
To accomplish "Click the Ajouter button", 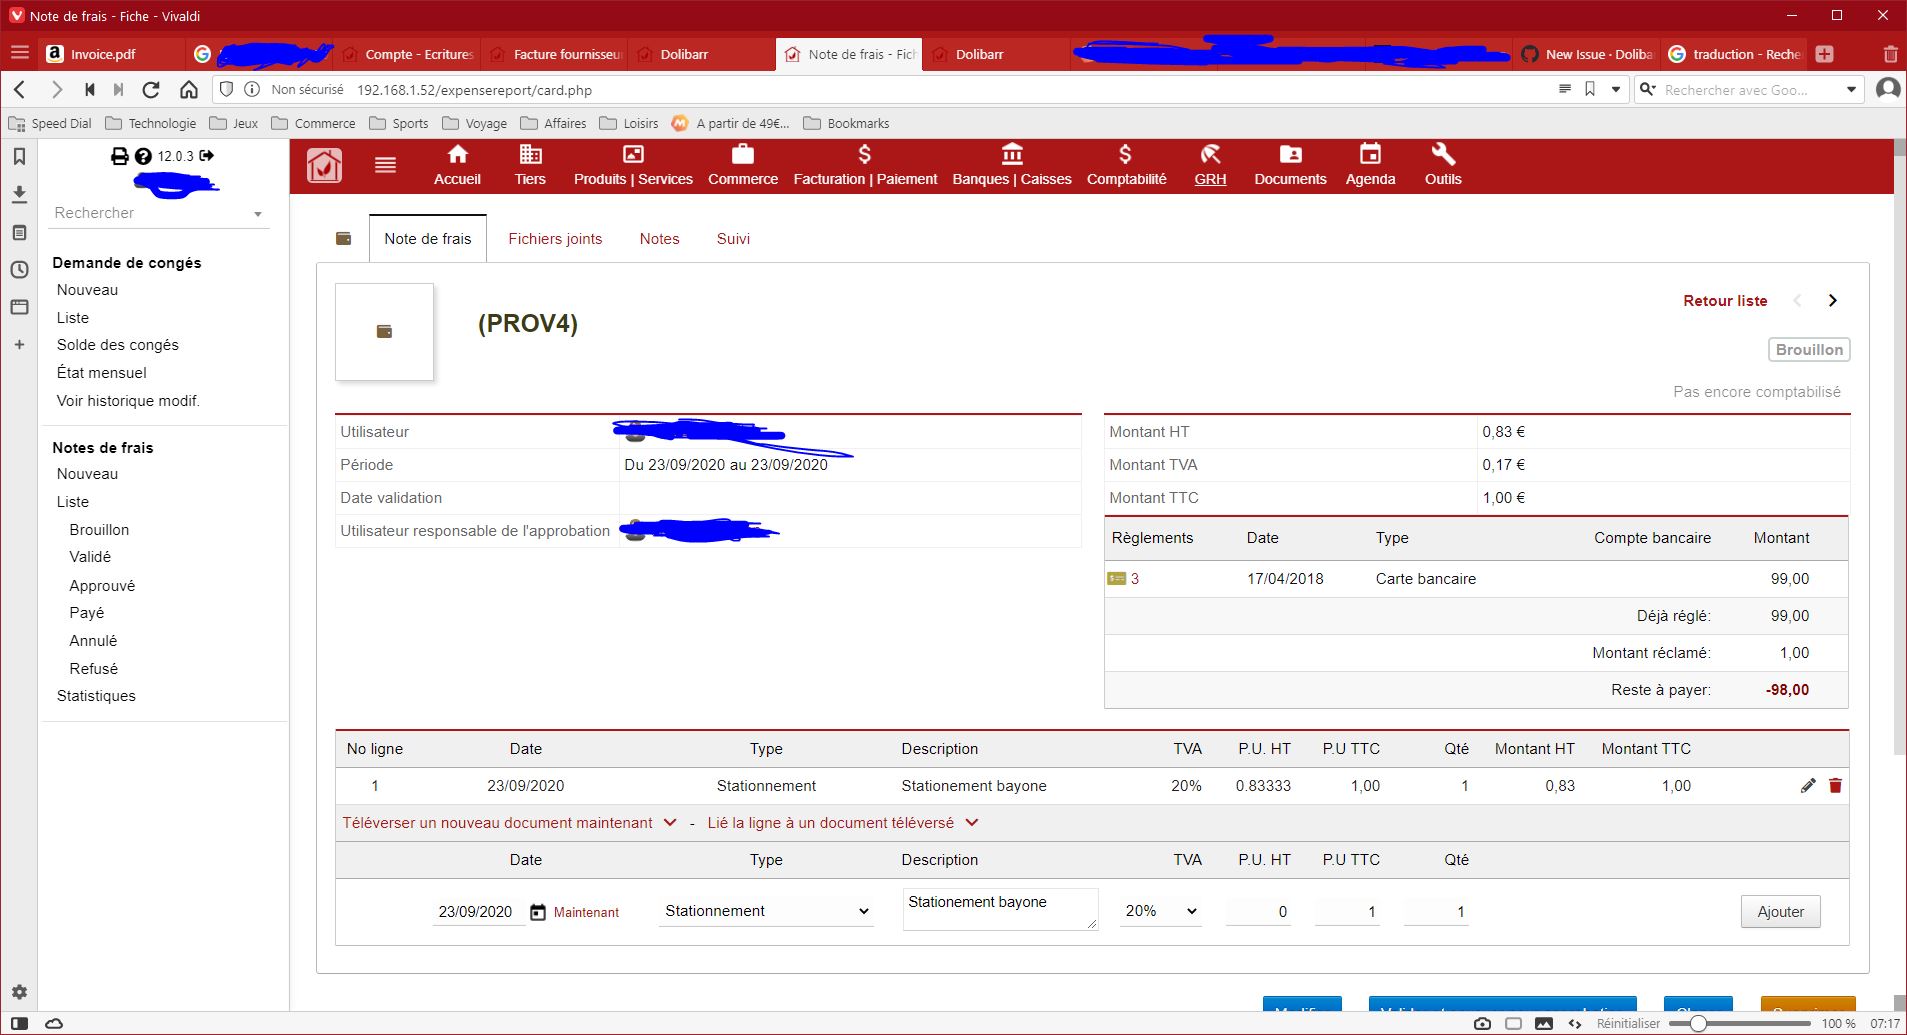I will tap(1779, 911).
